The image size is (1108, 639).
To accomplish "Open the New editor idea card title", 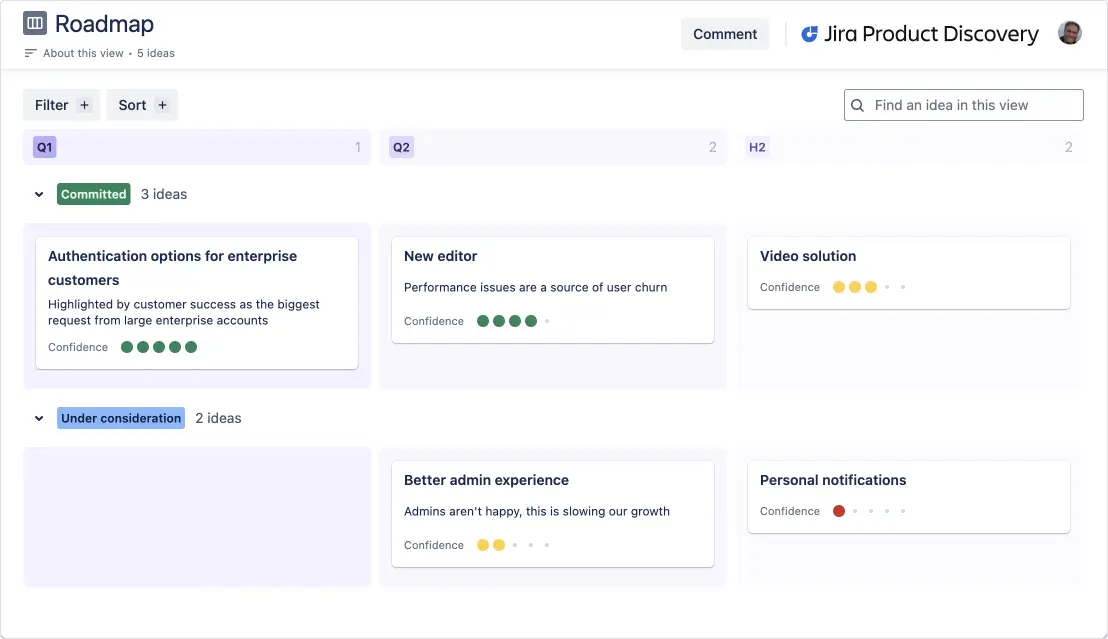I will (x=440, y=256).
